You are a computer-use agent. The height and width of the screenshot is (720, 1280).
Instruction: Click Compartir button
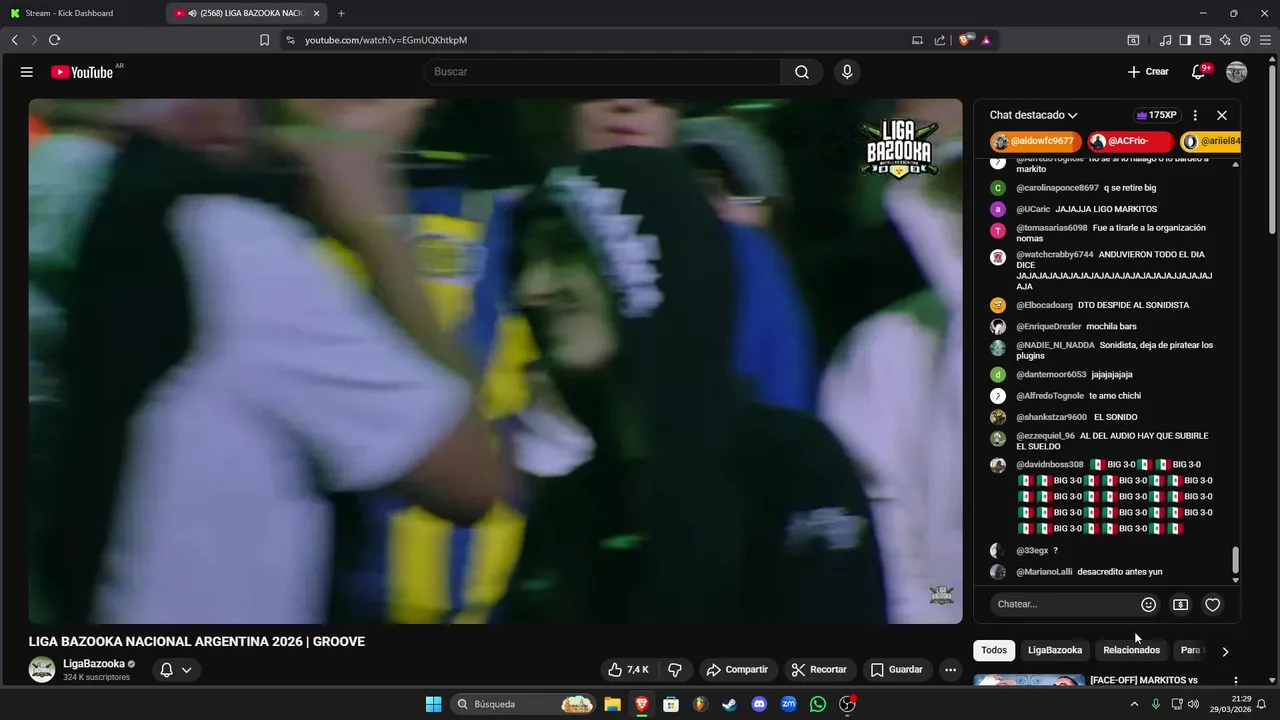coord(736,670)
